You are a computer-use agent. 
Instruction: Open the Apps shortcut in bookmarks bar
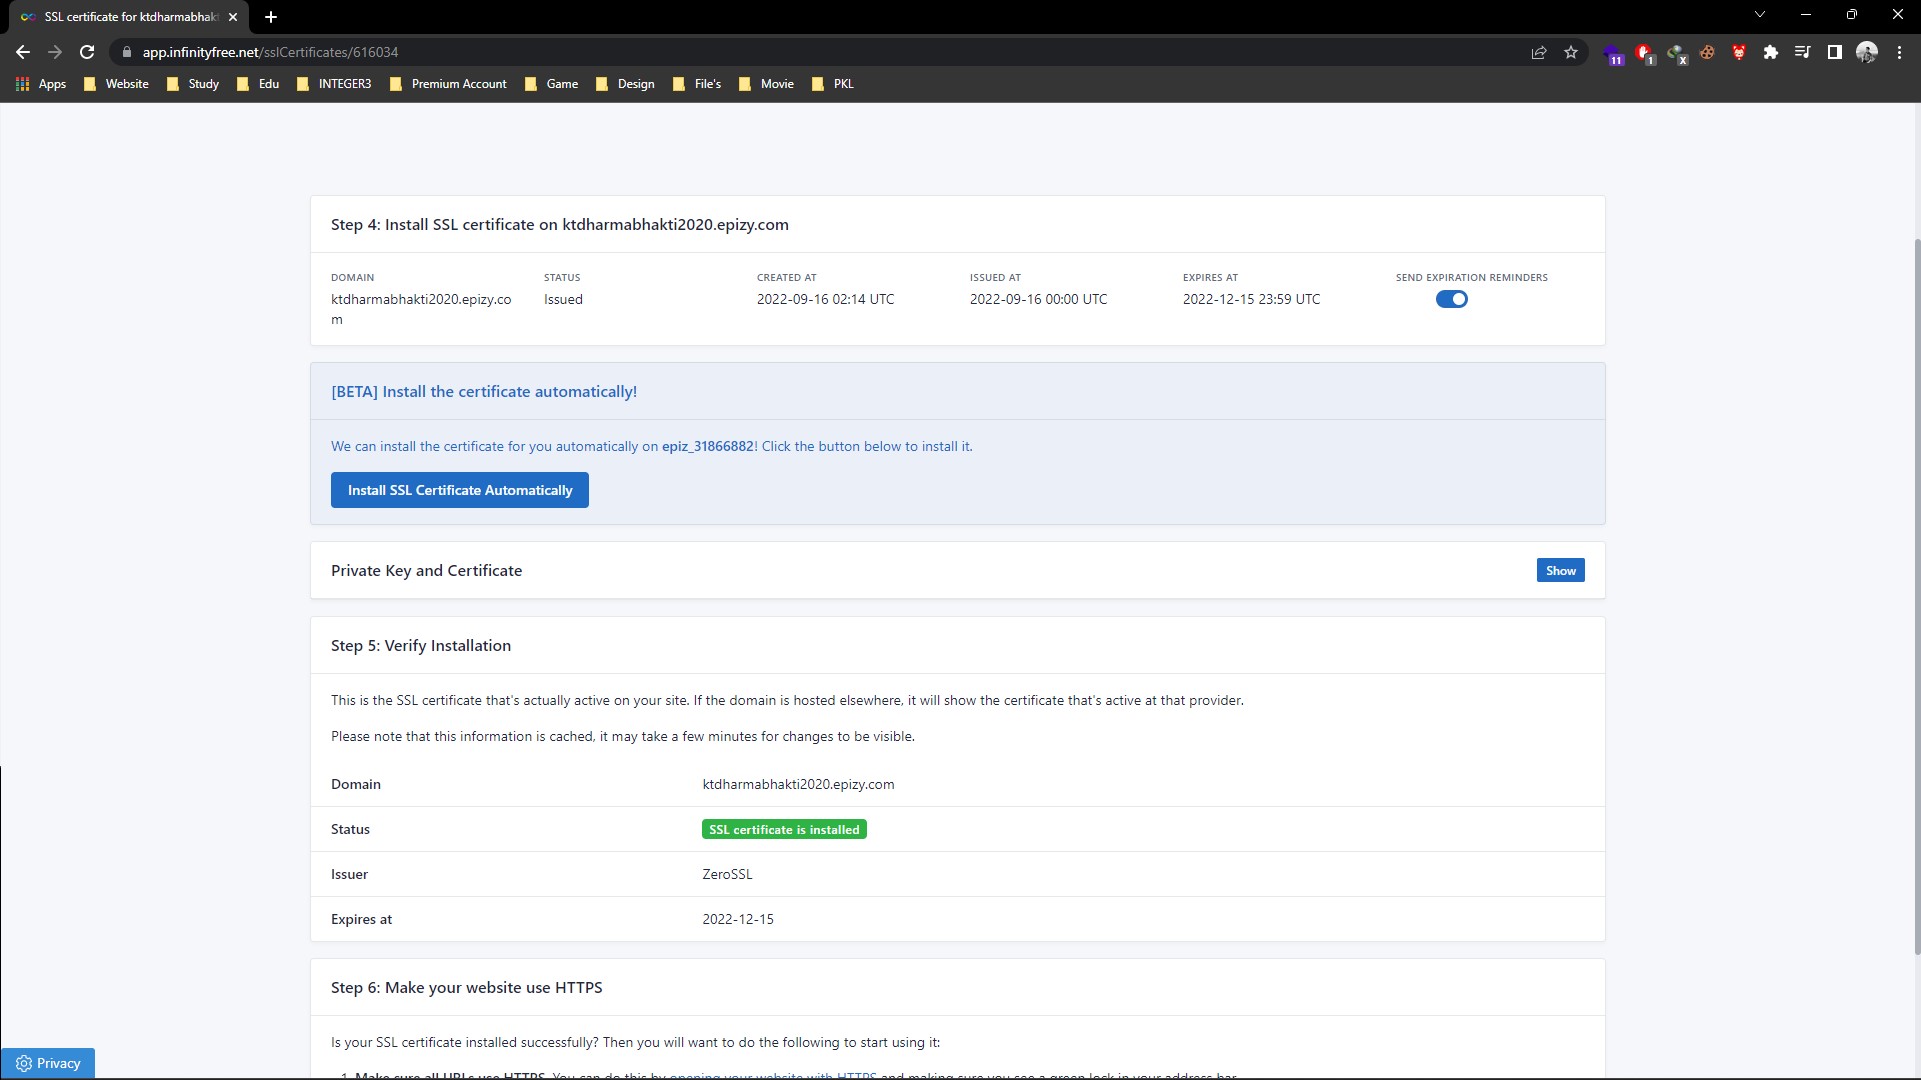[x=41, y=84]
